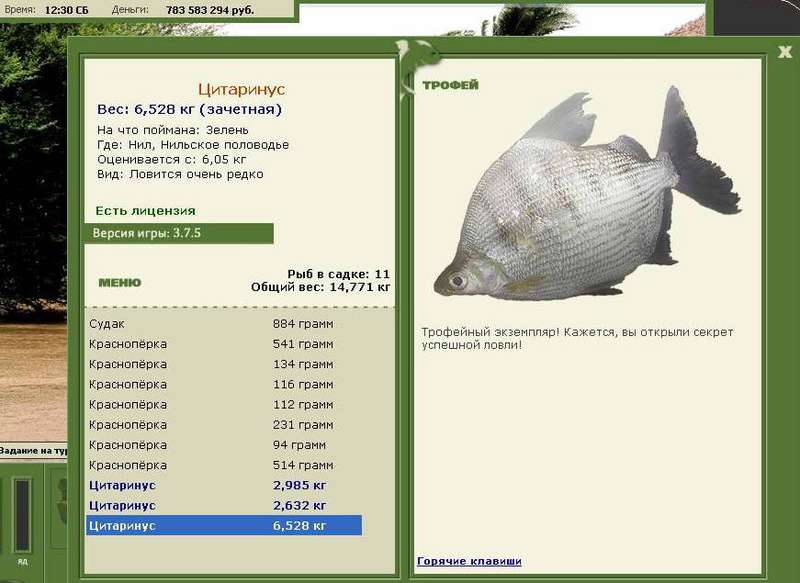Select the Цитаринус 2,632 кг row
This screenshot has width=800, height=583.
pyautogui.click(x=224, y=505)
